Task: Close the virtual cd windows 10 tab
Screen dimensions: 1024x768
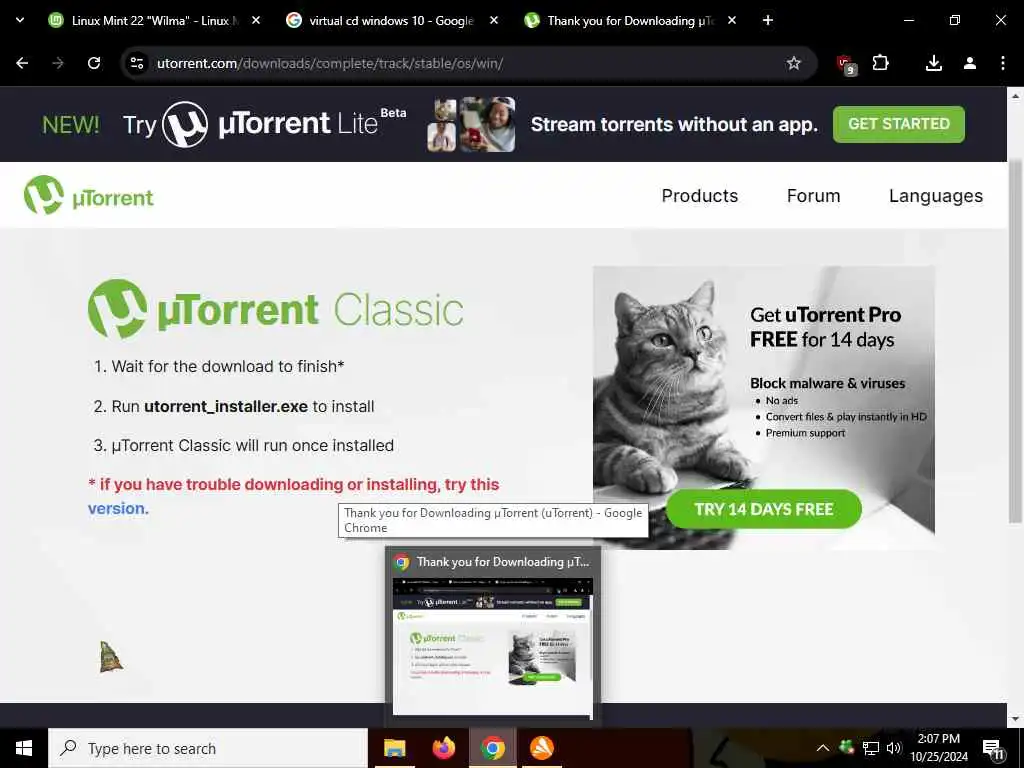Action: point(494,20)
